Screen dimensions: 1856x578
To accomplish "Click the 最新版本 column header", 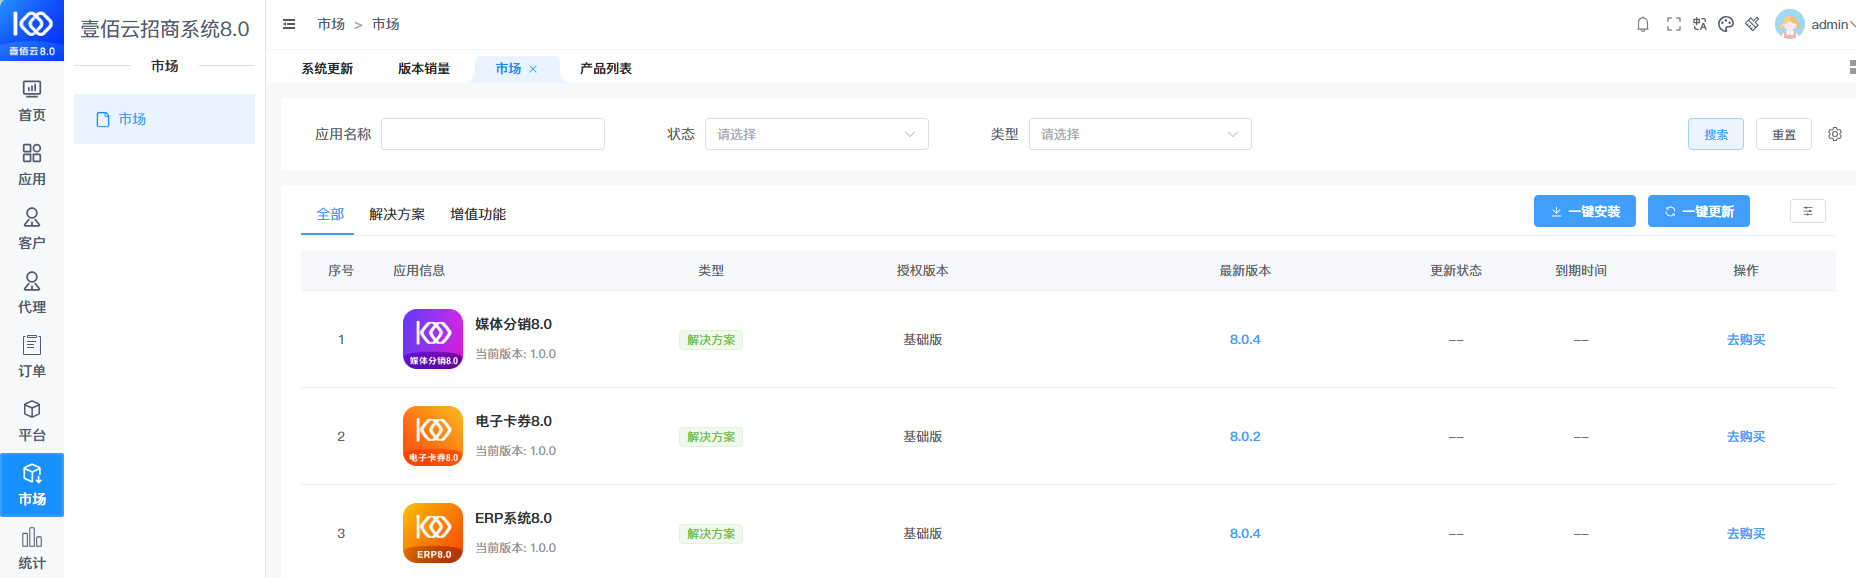I will pos(1245,271).
